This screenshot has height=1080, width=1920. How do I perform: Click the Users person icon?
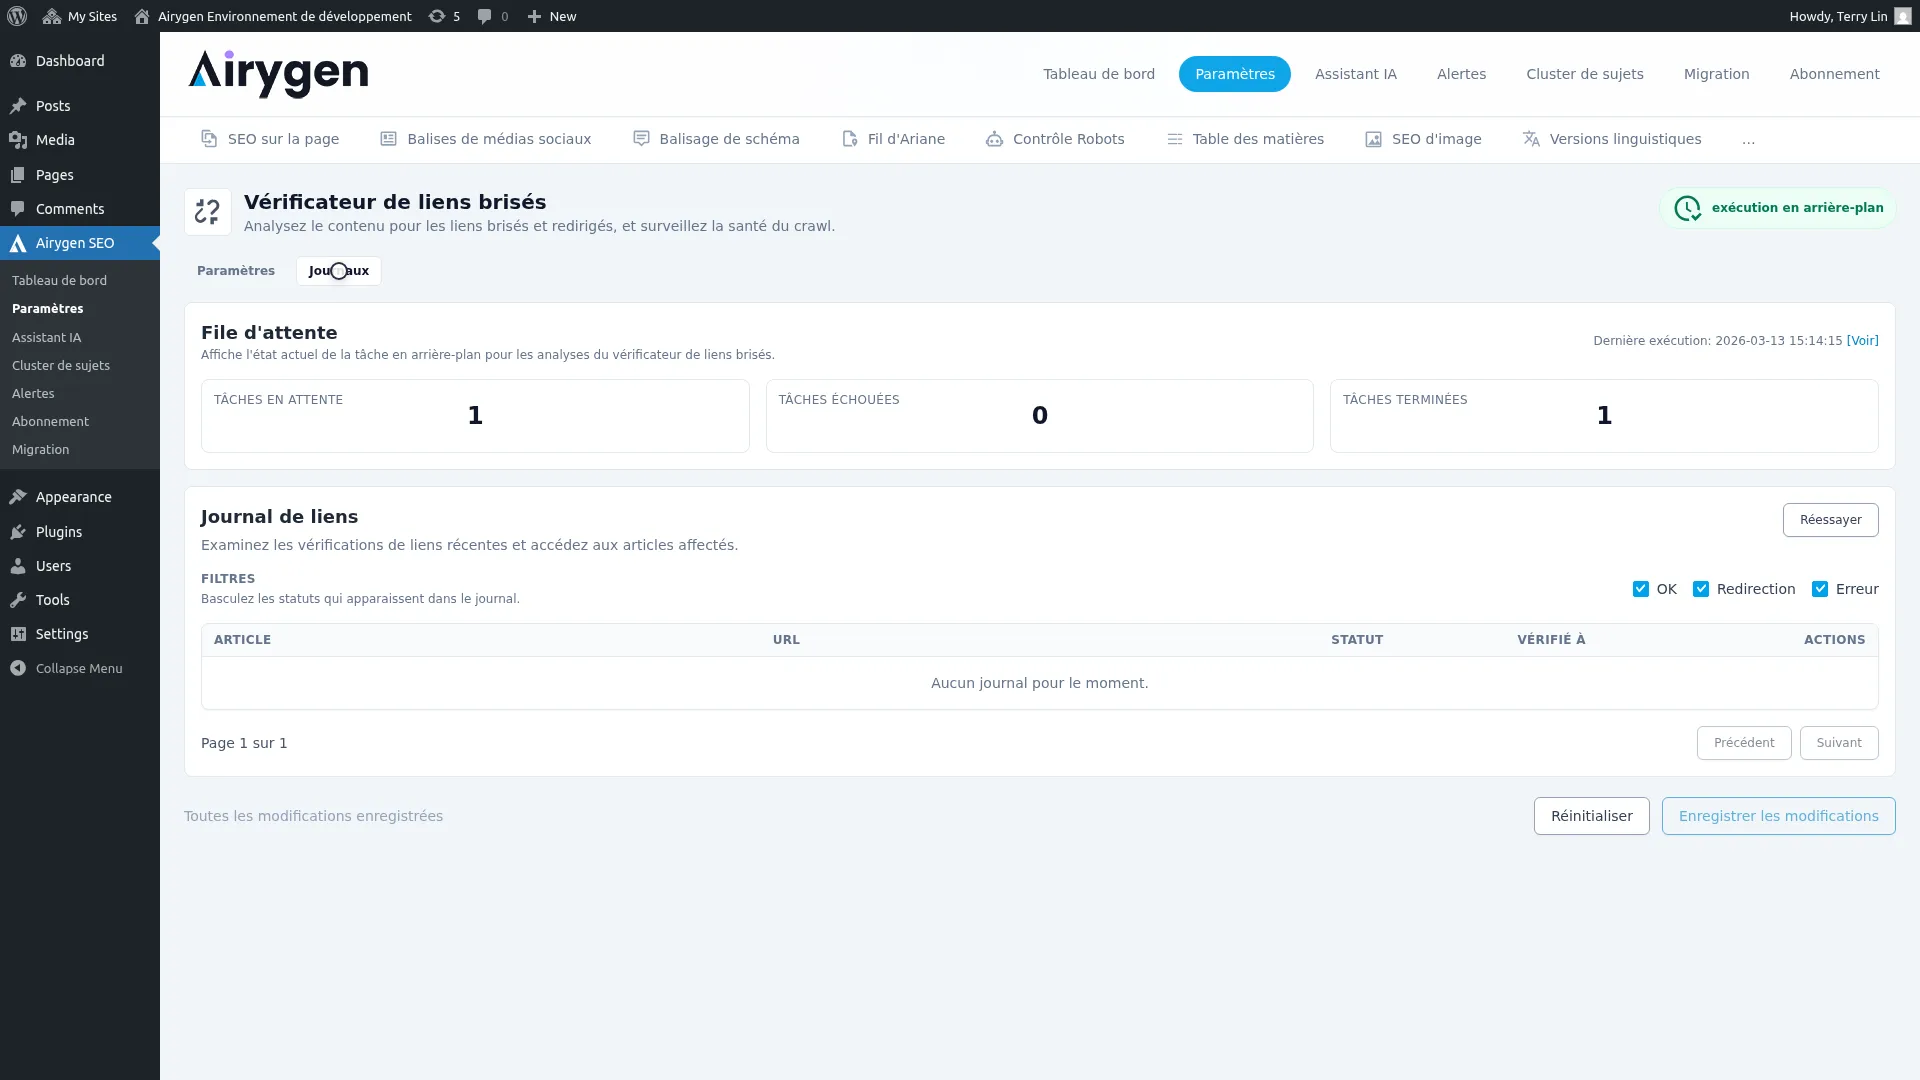[x=18, y=566]
